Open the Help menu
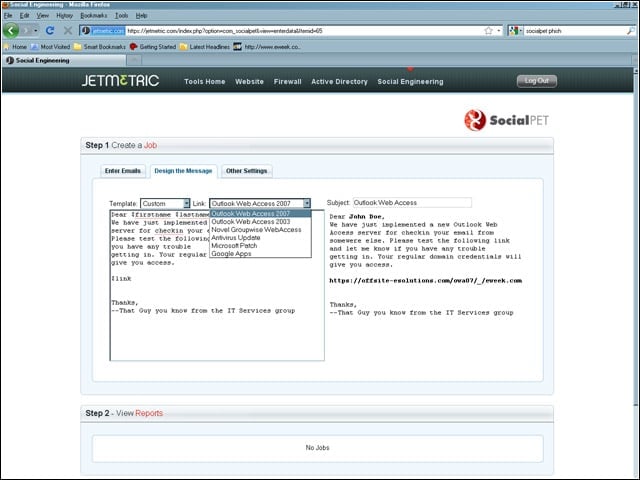640x480 pixels. [141, 16]
